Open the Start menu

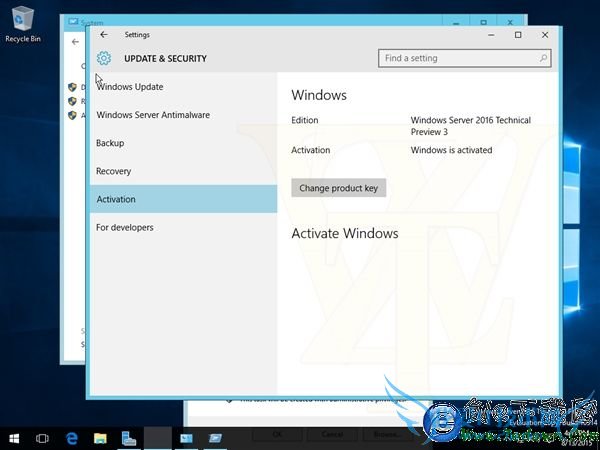tap(14, 438)
